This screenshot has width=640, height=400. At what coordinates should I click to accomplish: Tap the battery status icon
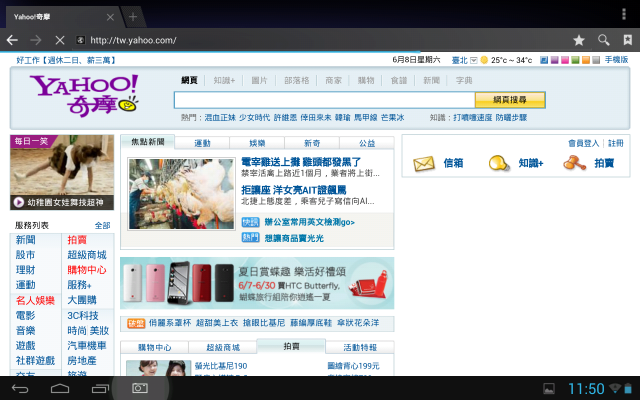(x=628, y=389)
